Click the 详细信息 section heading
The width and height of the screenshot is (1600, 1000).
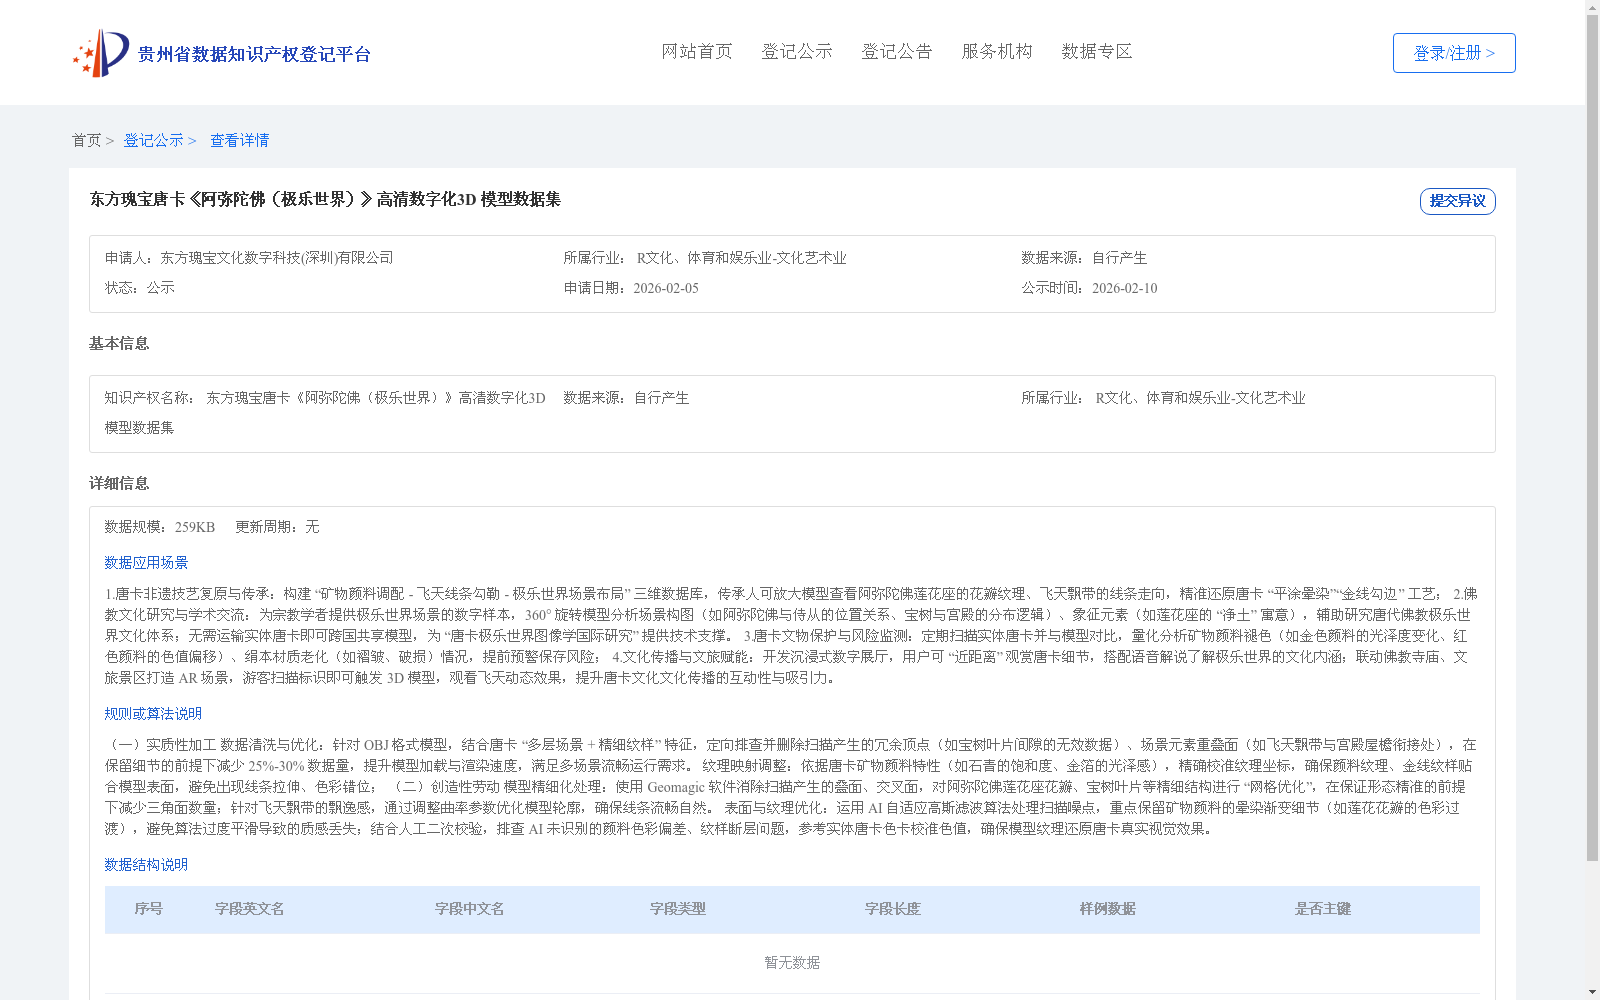point(119,483)
